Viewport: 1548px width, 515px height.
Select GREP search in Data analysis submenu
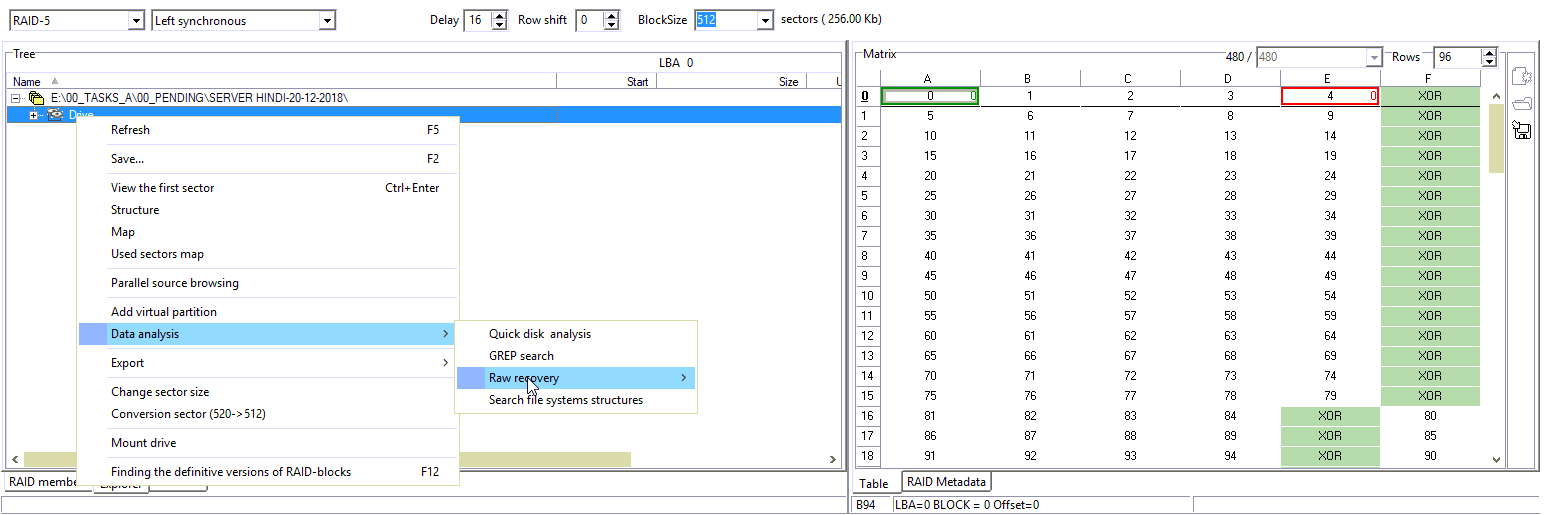(x=521, y=356)
